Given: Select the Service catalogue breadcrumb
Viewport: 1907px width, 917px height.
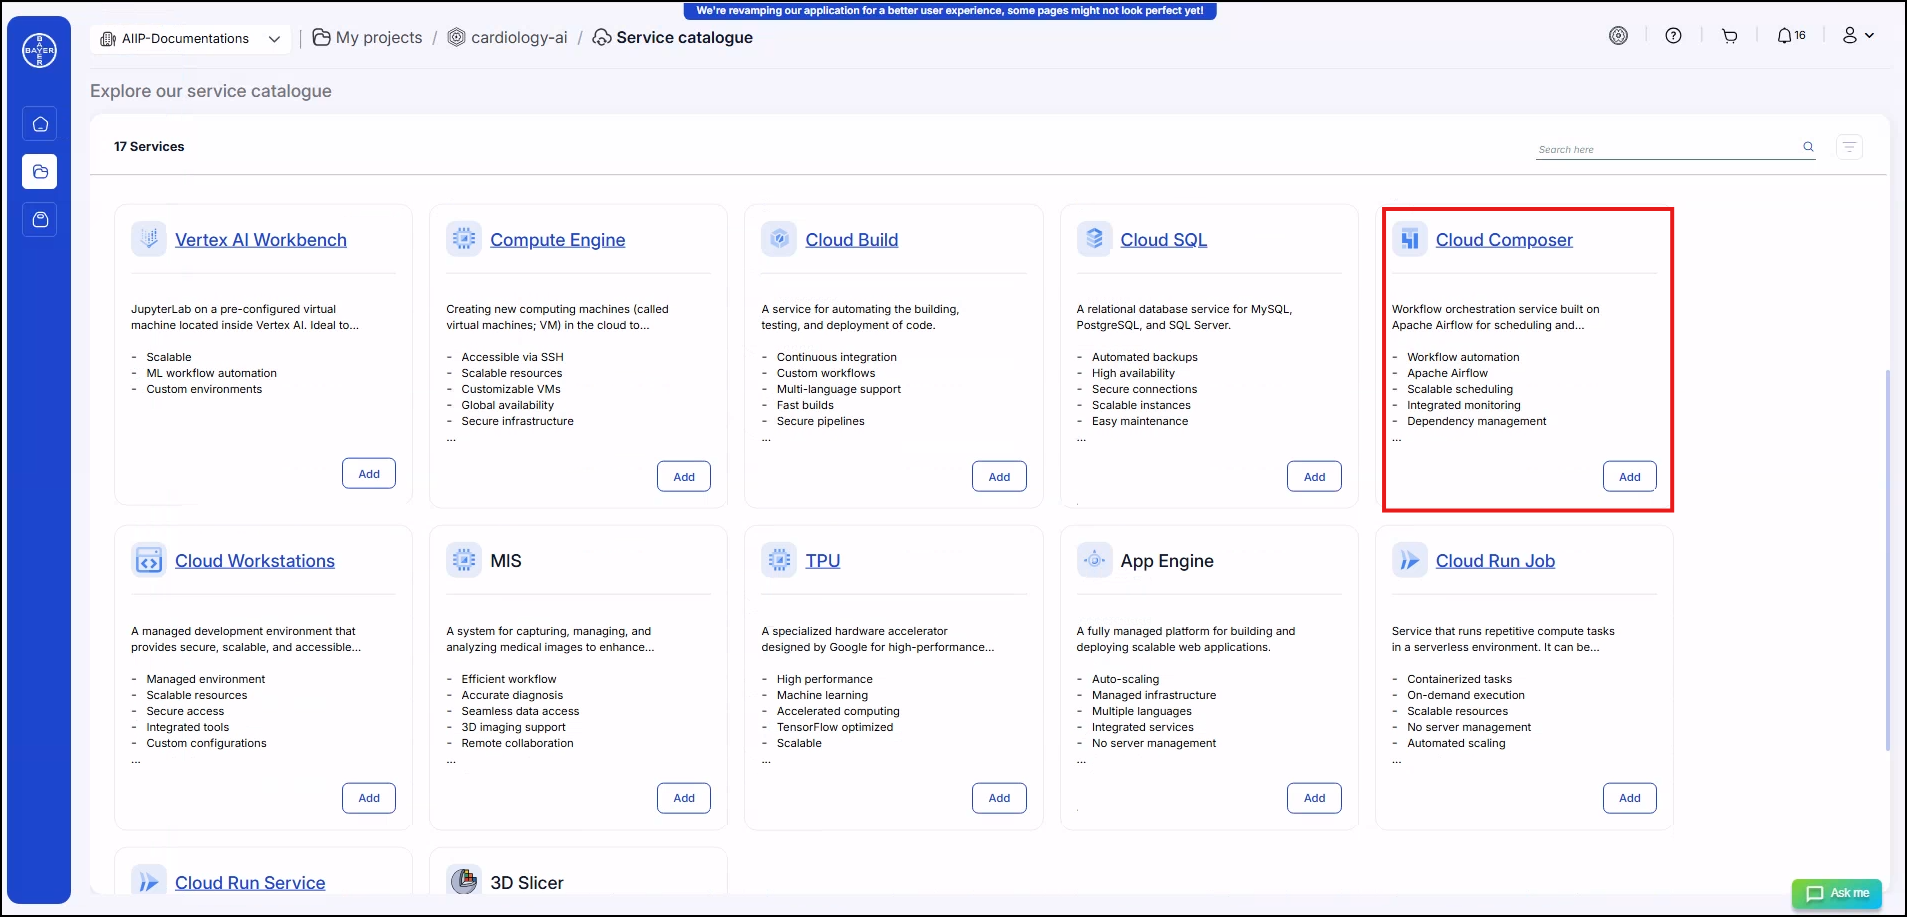Looking at the screenshot, I should click(x=684, y=37).
